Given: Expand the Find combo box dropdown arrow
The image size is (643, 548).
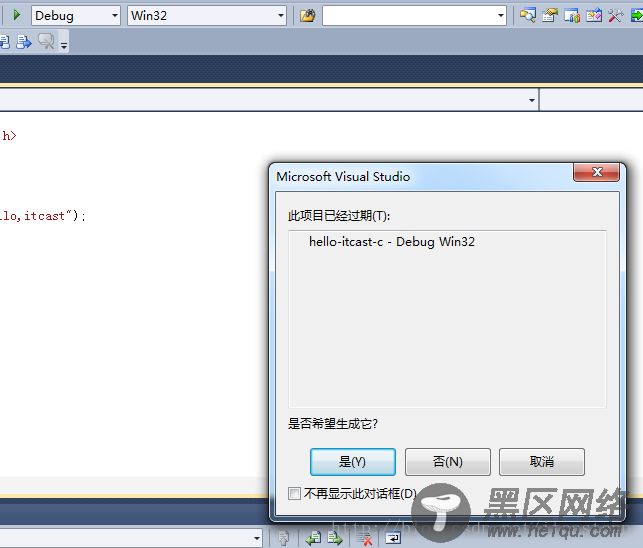Looking at the screenshot, I should [501, 16].
